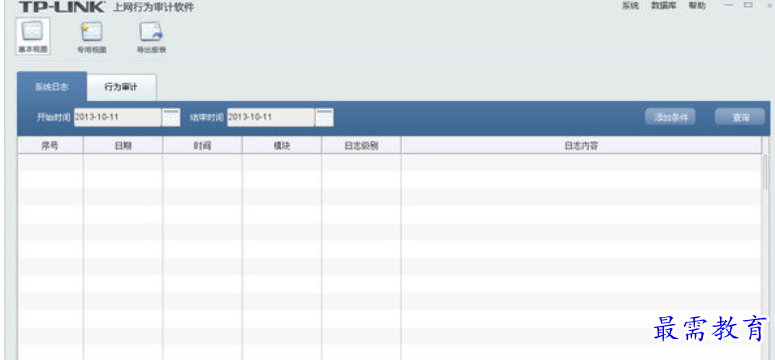Sort by the 日志级别 column header

(x=361, y=145)
